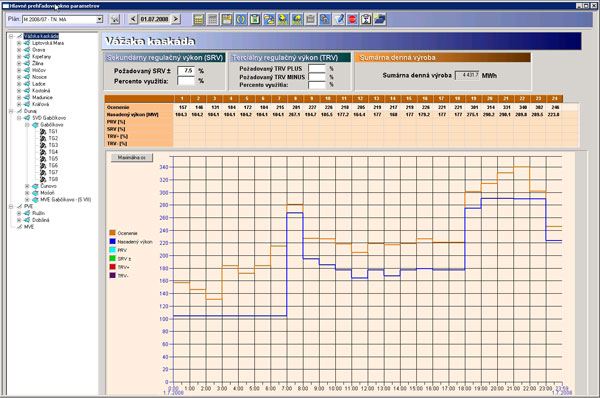Viewport: 600px width, 398px height.
Task: Click the TRV- purple legend swatch
Action: (x=112, y=275)
